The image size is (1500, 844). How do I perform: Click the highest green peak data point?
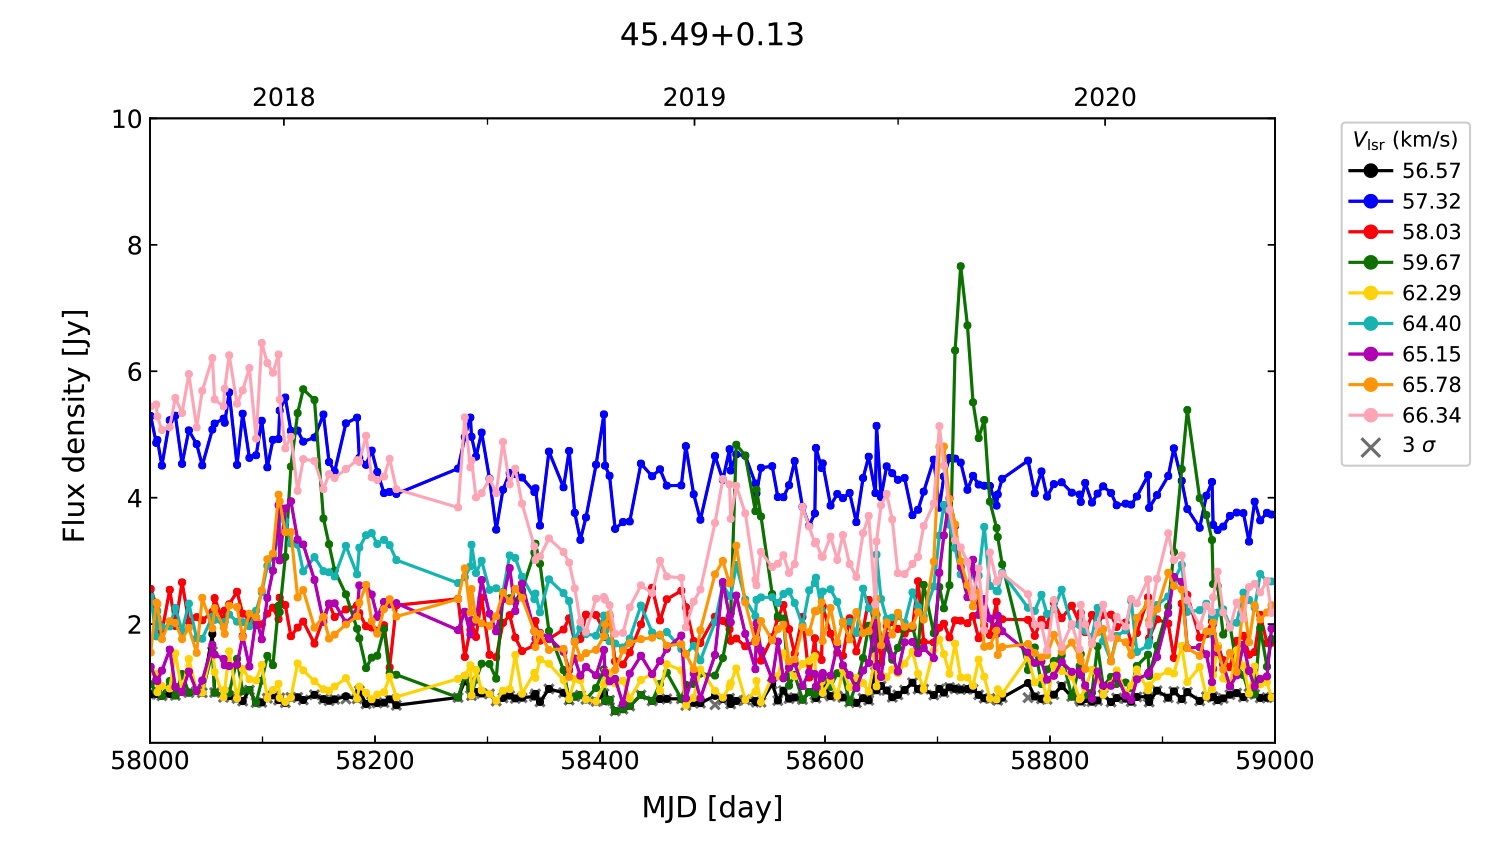pyautogui.click(x=961, y=266)
